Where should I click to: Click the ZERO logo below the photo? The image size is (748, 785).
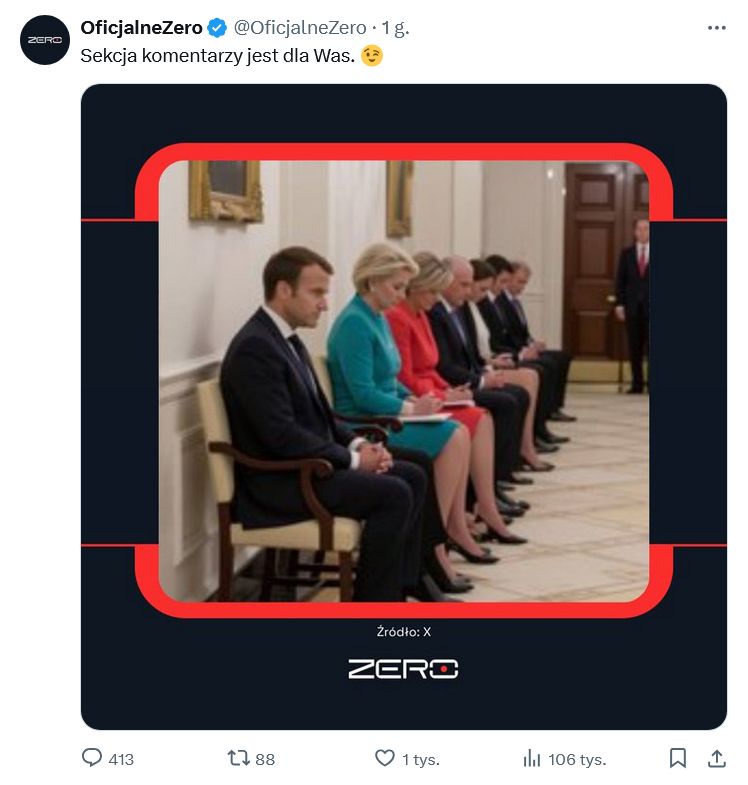pos(403,668)
